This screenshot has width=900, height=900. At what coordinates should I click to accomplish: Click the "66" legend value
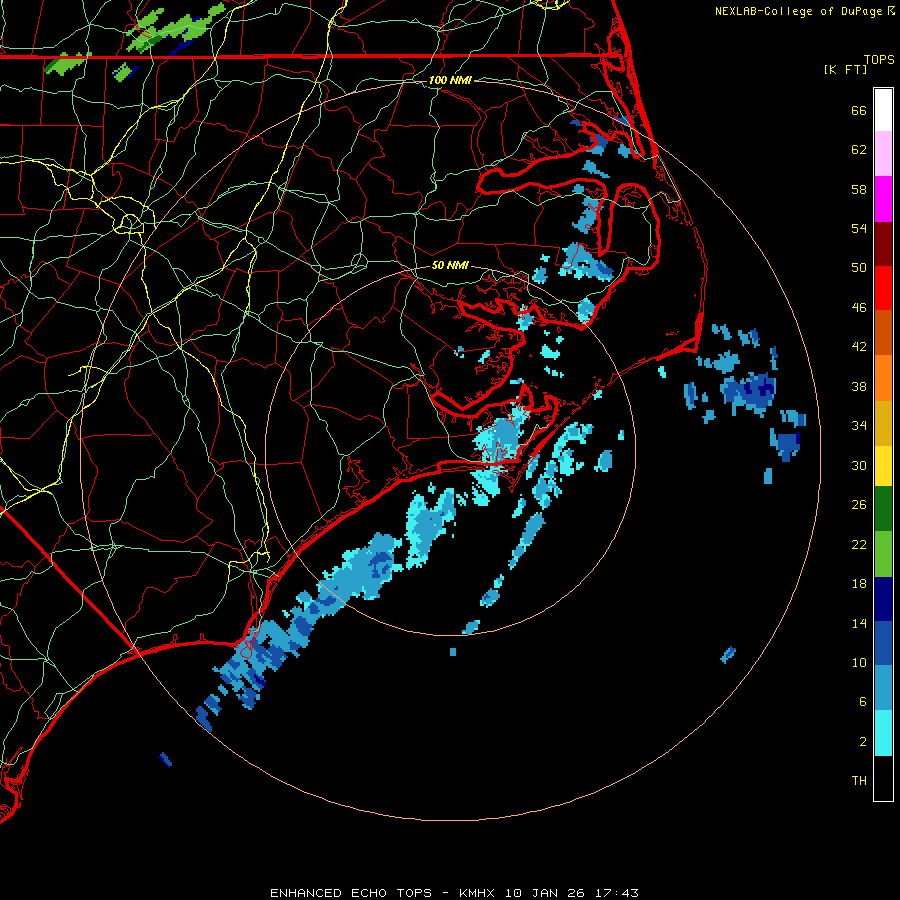click(x=859, y=110)
